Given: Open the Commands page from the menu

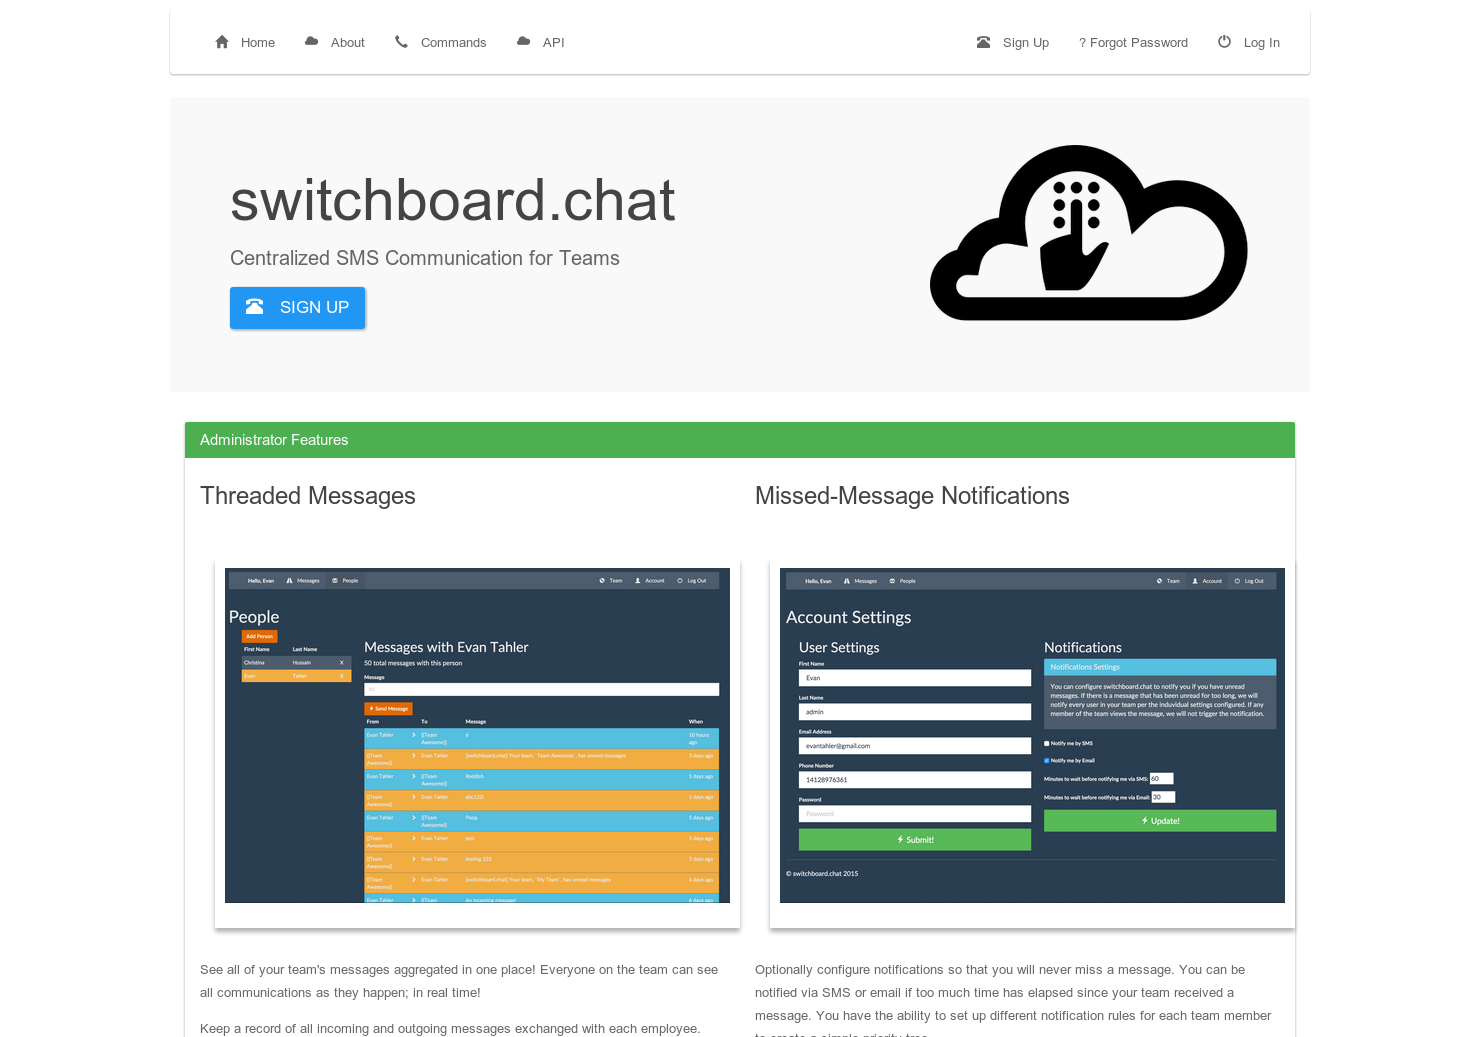Looking at the screenshot, I should [x=453, y=42].
